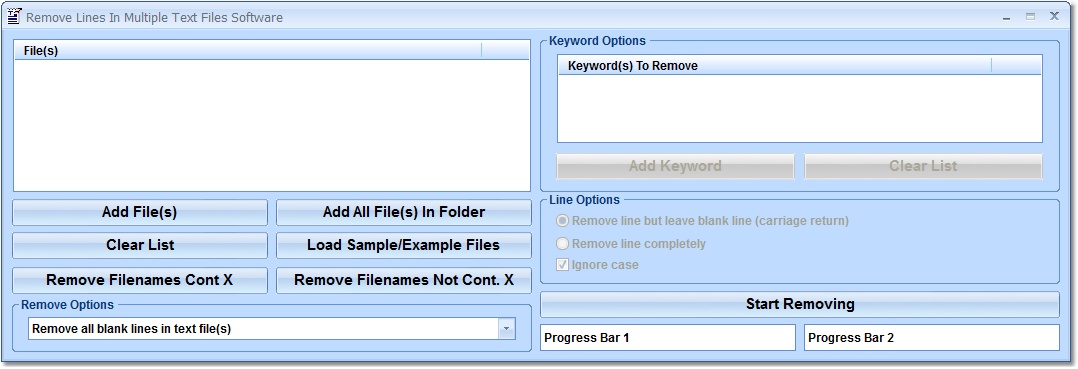Select the Remove all blank lines combo box
Image resolution: width=1078 pixels, height=369 pixels.
pos(272,328)
